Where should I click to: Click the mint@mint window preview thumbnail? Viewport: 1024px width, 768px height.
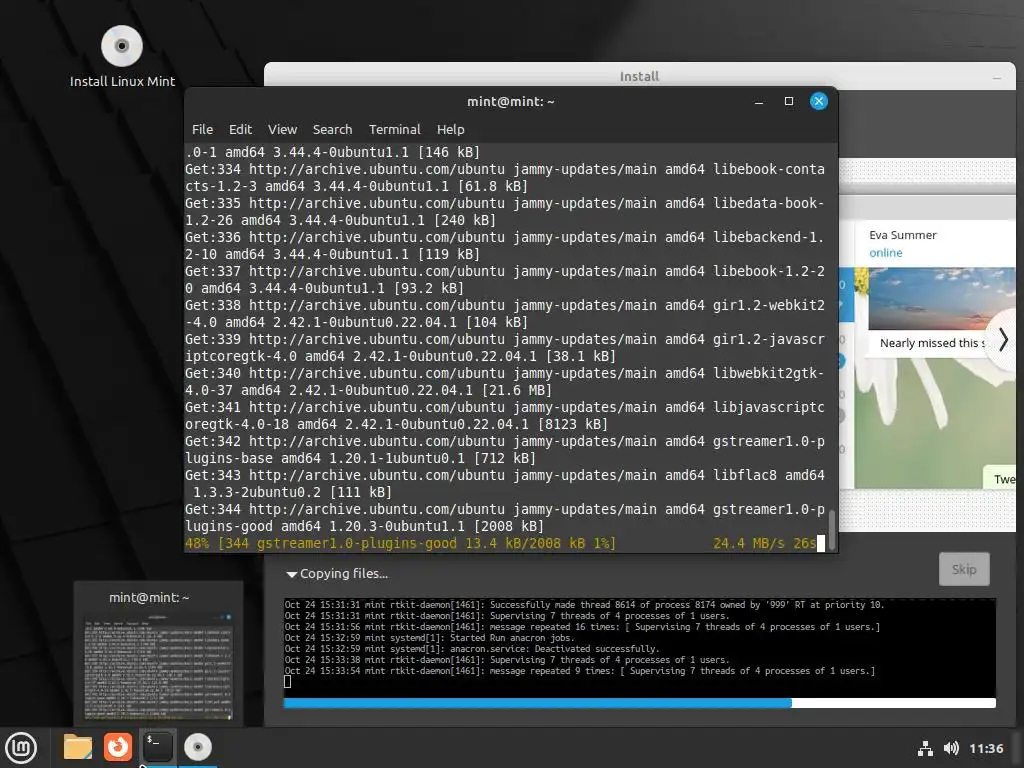pos(158,667)
